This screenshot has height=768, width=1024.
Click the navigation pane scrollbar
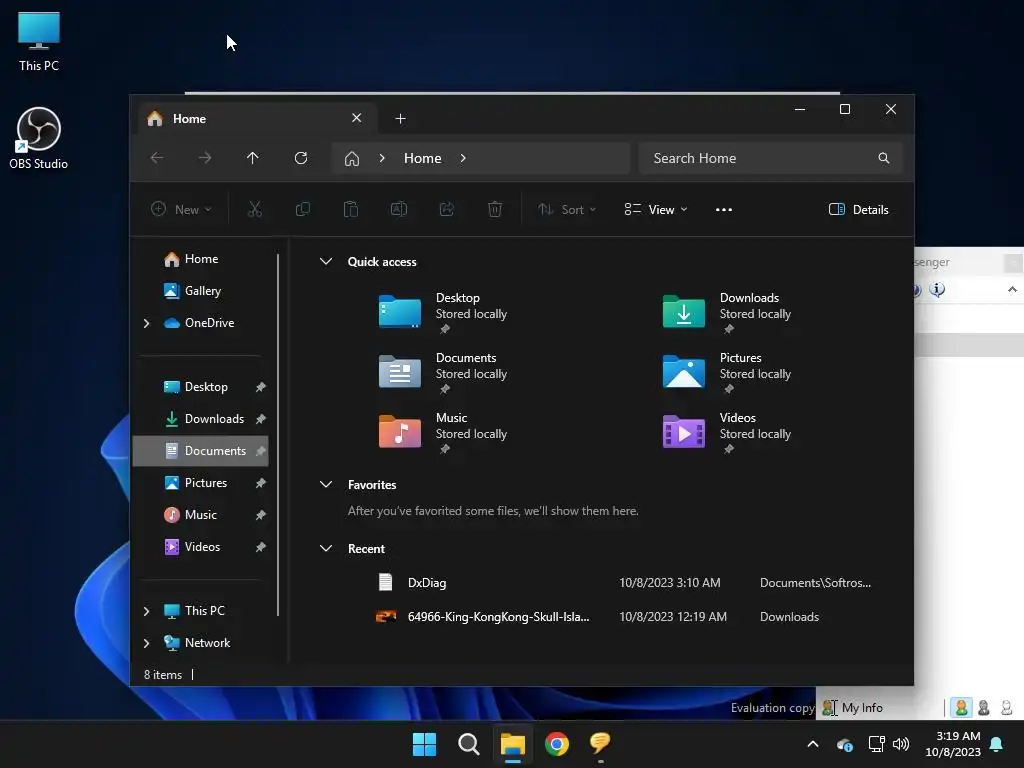coord(278,434)
